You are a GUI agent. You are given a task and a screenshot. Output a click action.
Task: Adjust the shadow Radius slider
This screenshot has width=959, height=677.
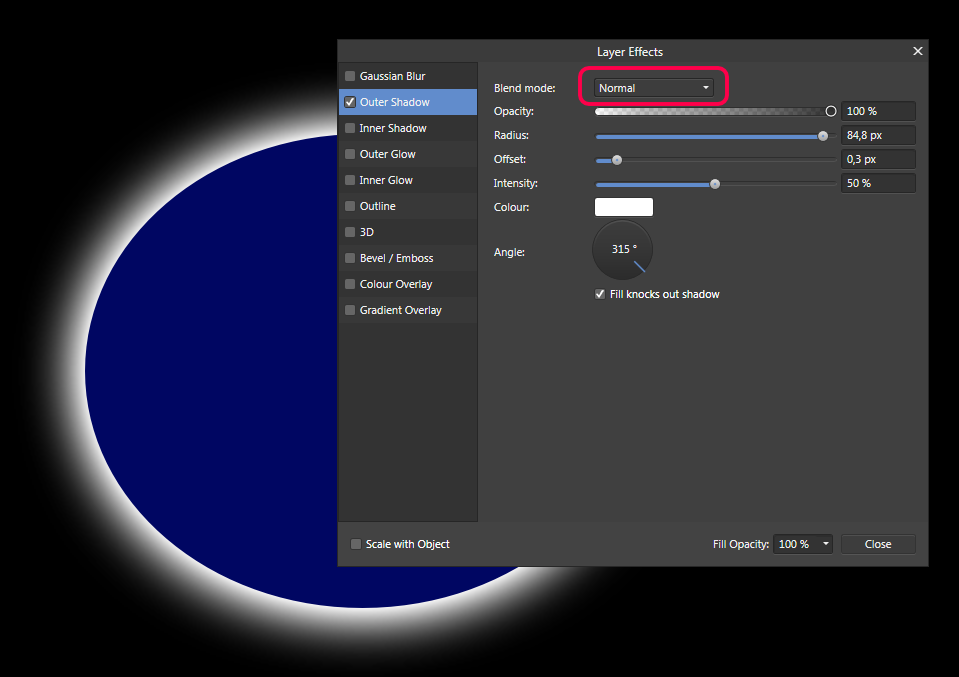[822, 136]
